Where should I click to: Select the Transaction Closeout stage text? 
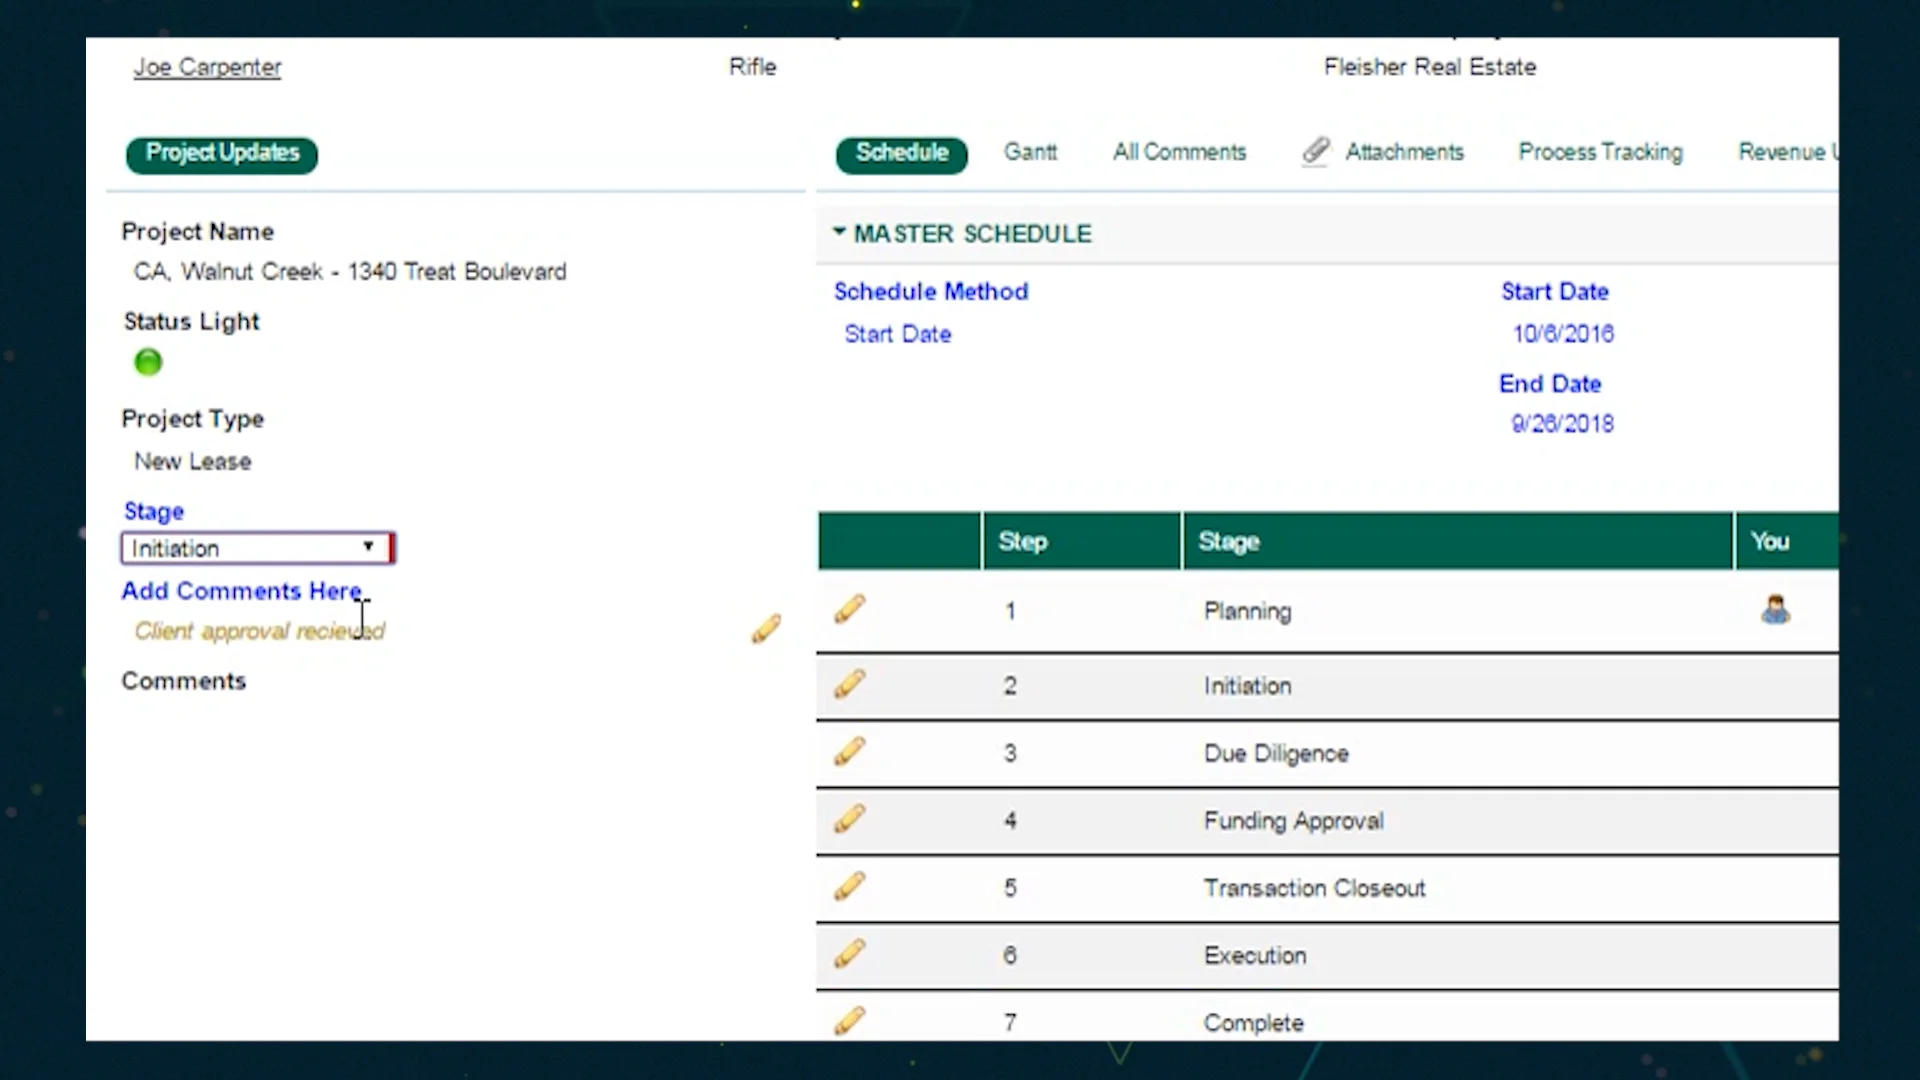click(x=1315, y=888)
